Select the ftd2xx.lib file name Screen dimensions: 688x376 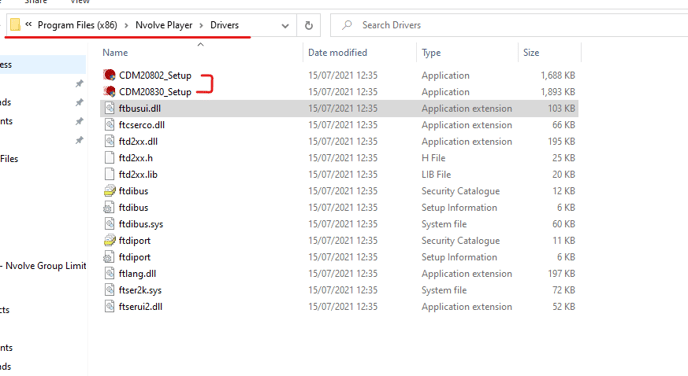(138, 175)
